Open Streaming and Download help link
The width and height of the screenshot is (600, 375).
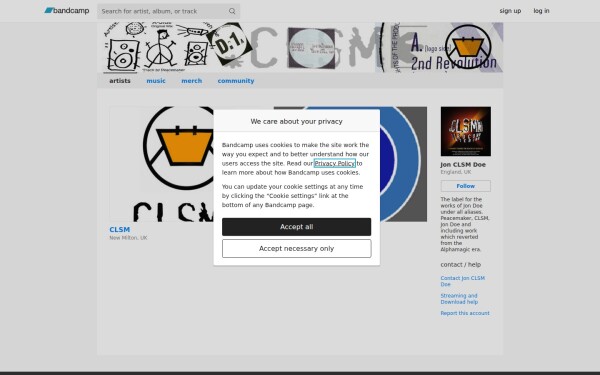459,299
